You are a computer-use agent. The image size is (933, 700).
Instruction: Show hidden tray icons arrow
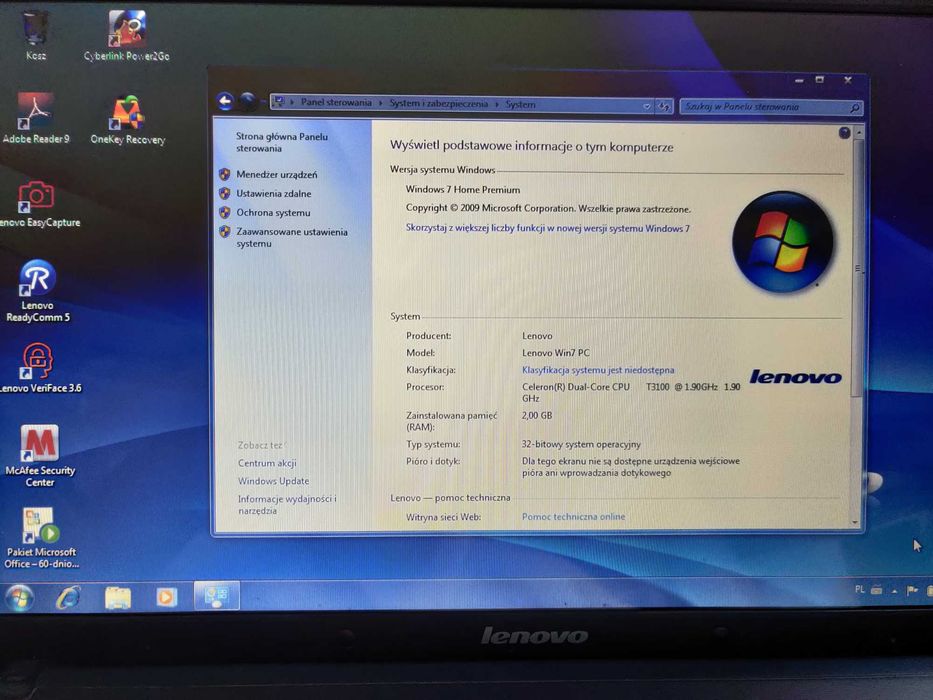coord(894,591)
